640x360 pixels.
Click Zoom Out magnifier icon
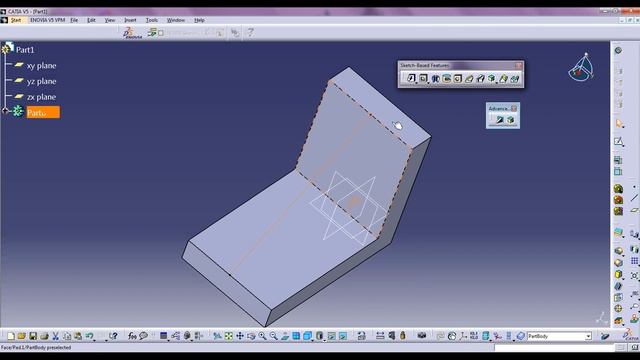click(x=273, y=336)
